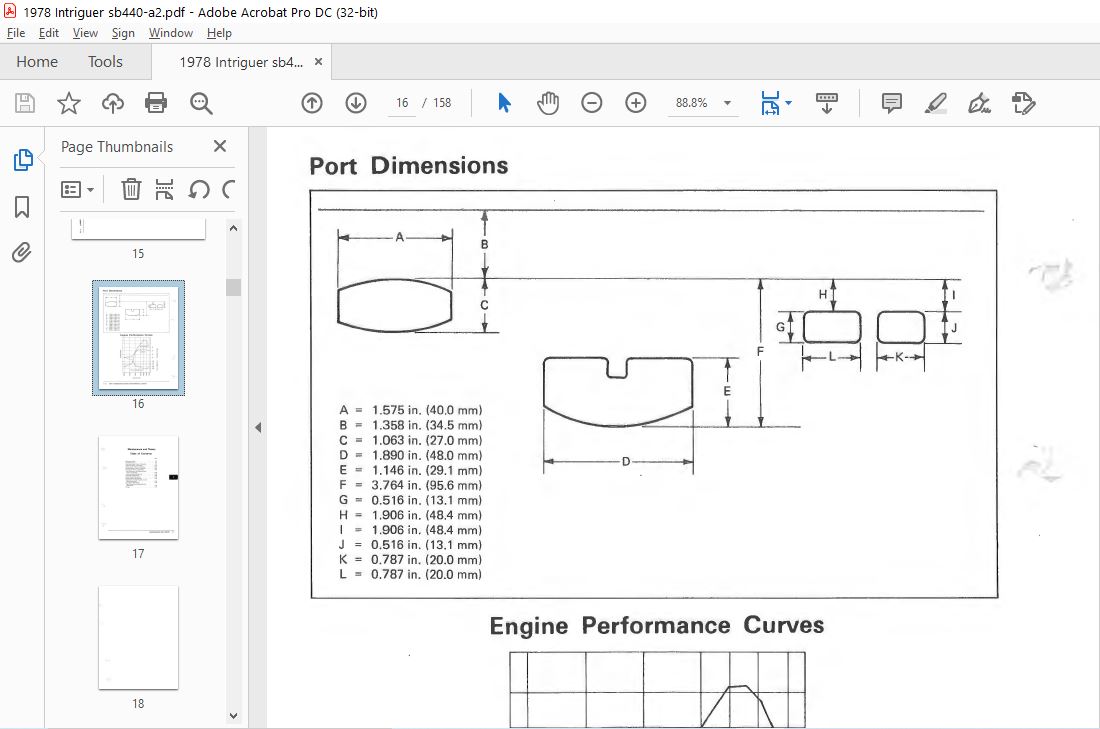Click the edit PDF send icon
Screen dimensions: 1100x729
click(1024, 103)
